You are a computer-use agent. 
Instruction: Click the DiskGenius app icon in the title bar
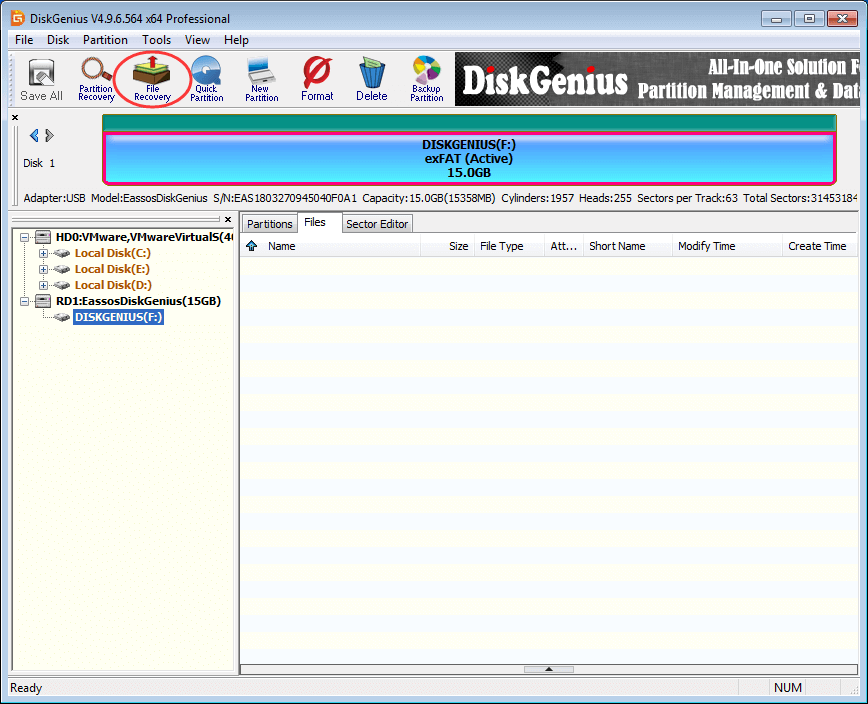[18, 18]
